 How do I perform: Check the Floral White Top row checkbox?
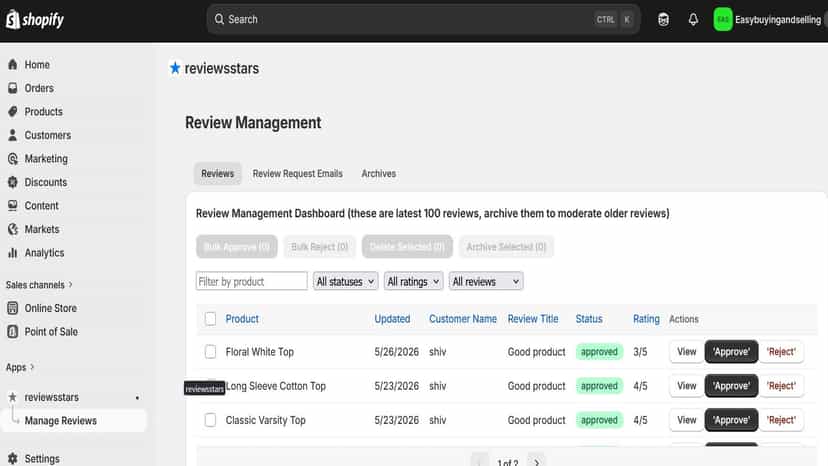pos(210,352)
